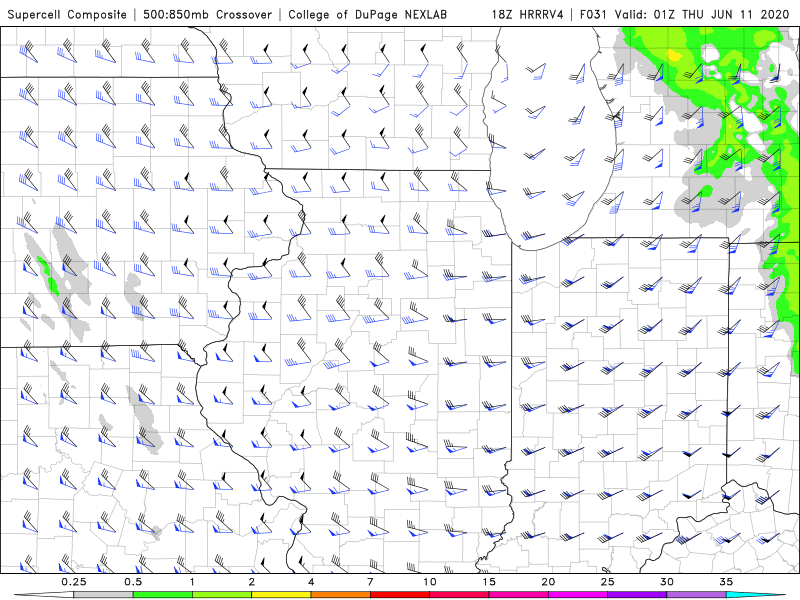
Task: Click the '0.25' legend value
Action: point(73,582)
